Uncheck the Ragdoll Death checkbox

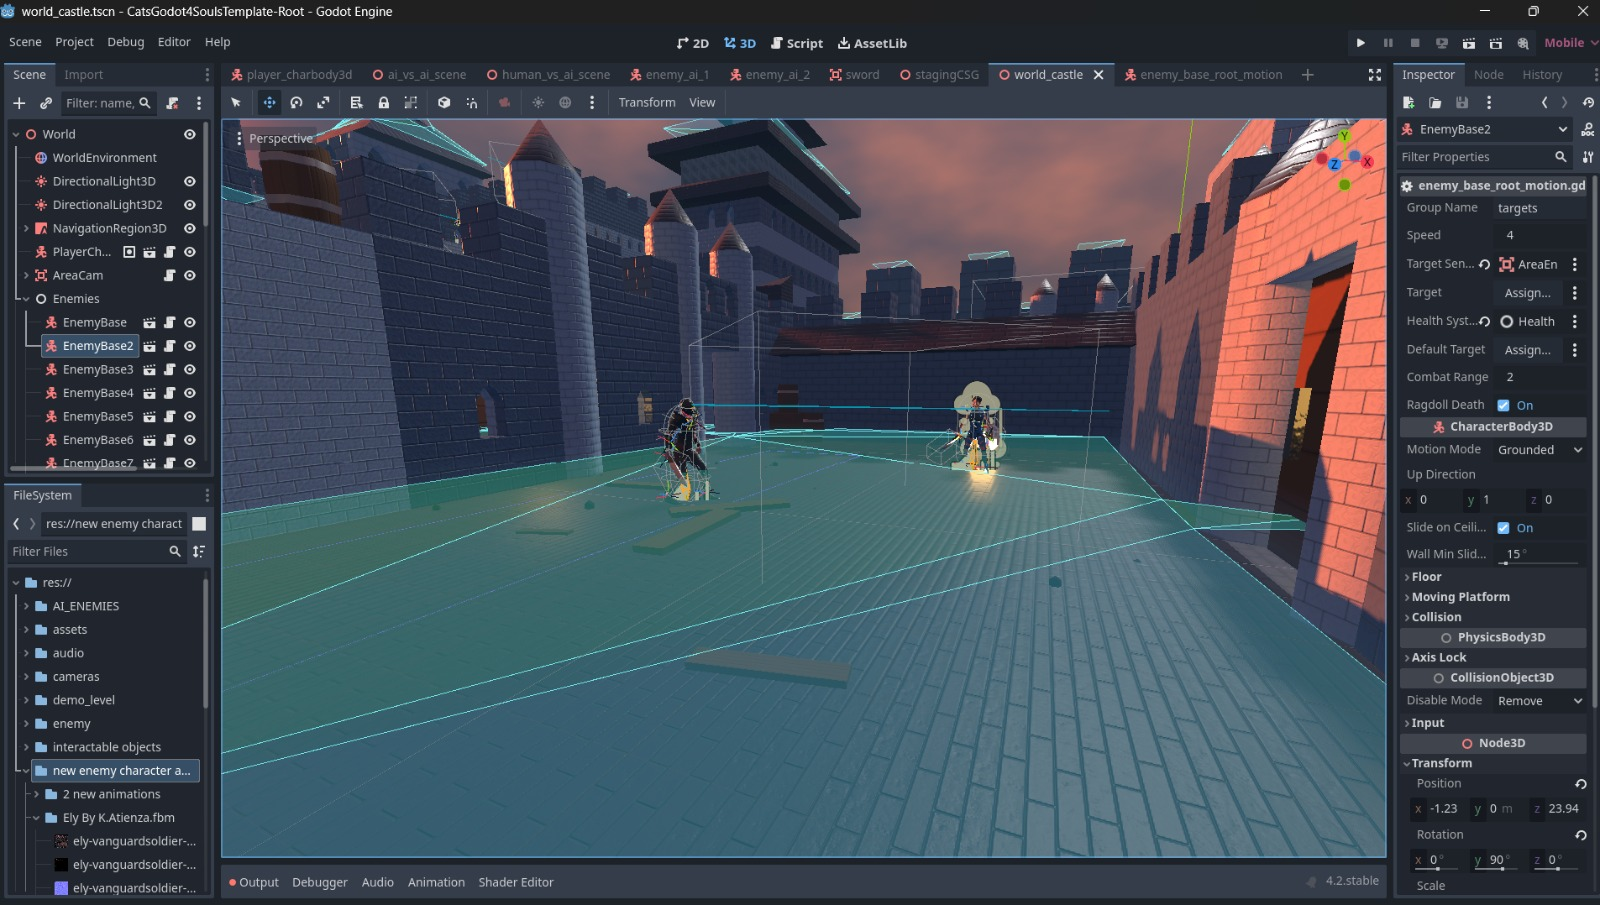[1503, 405]
